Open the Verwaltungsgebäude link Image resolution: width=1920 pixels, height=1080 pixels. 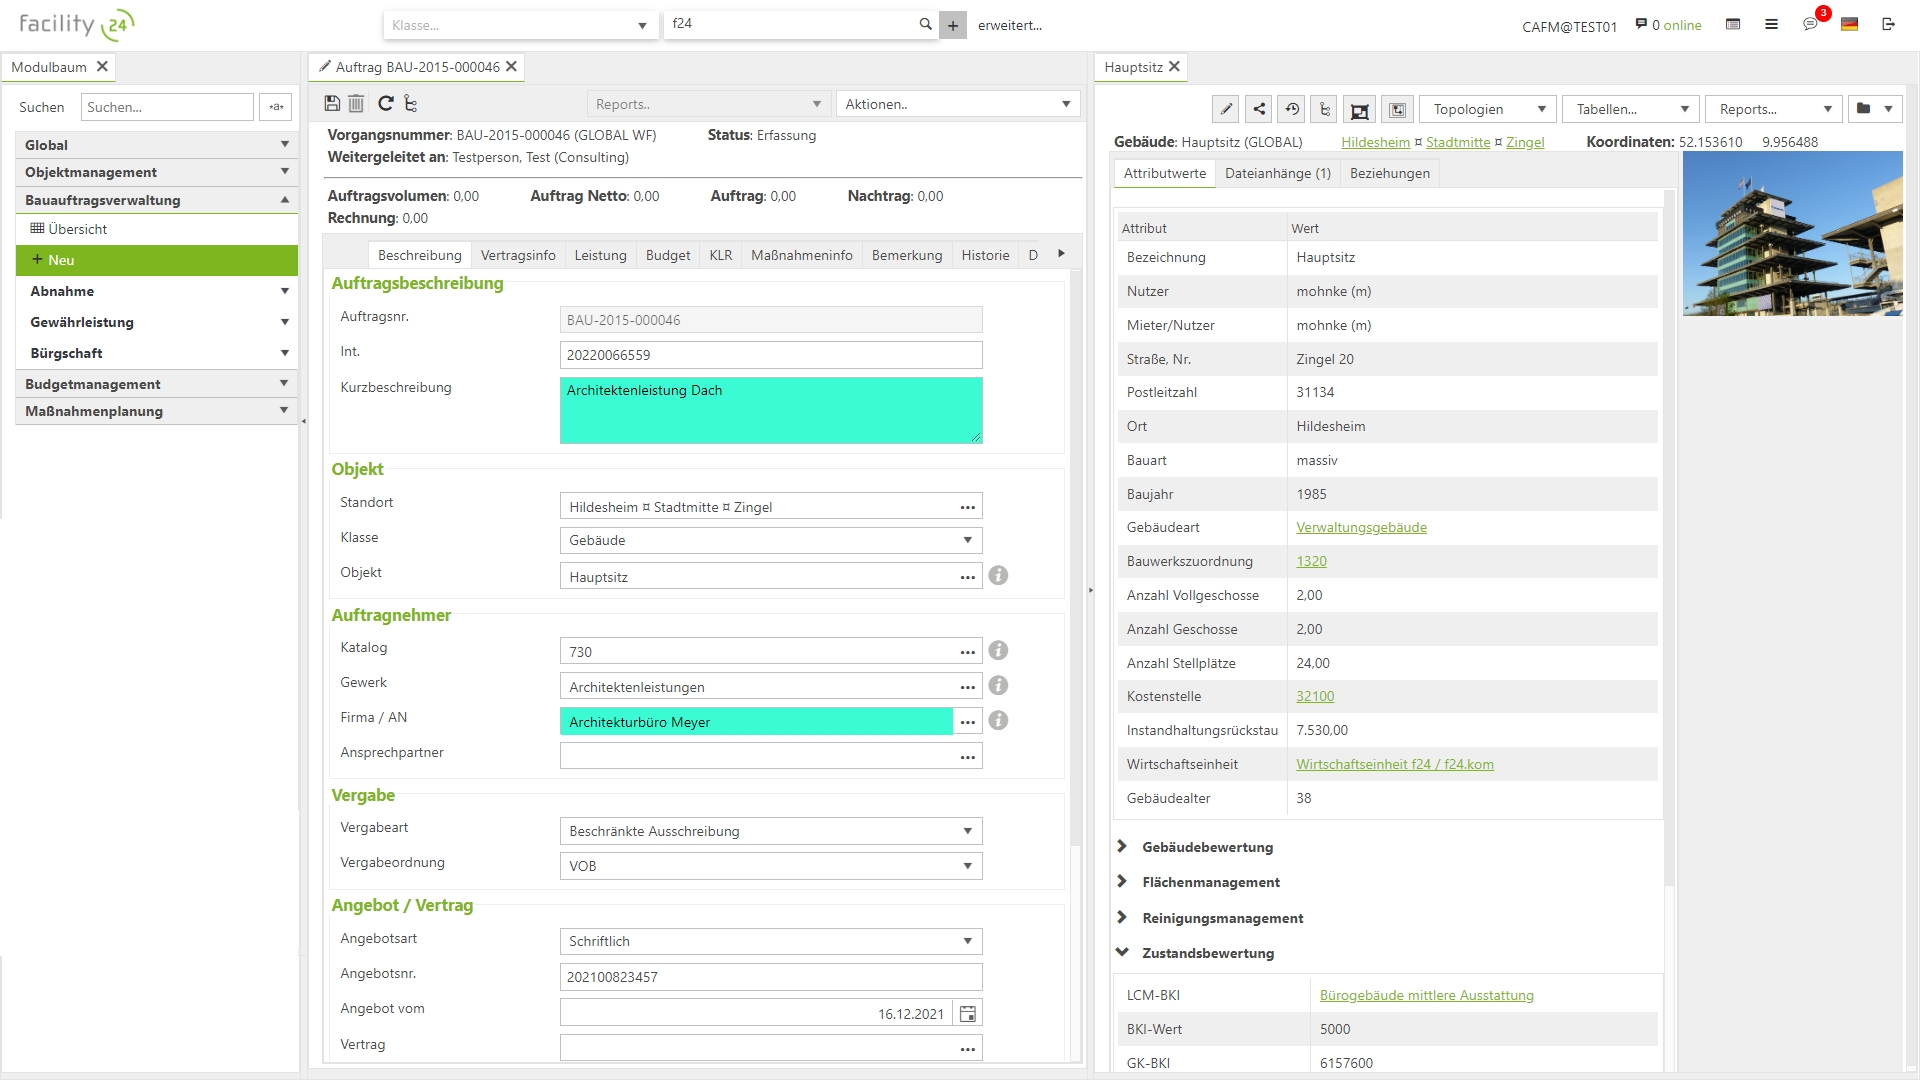pos(1361,527)
